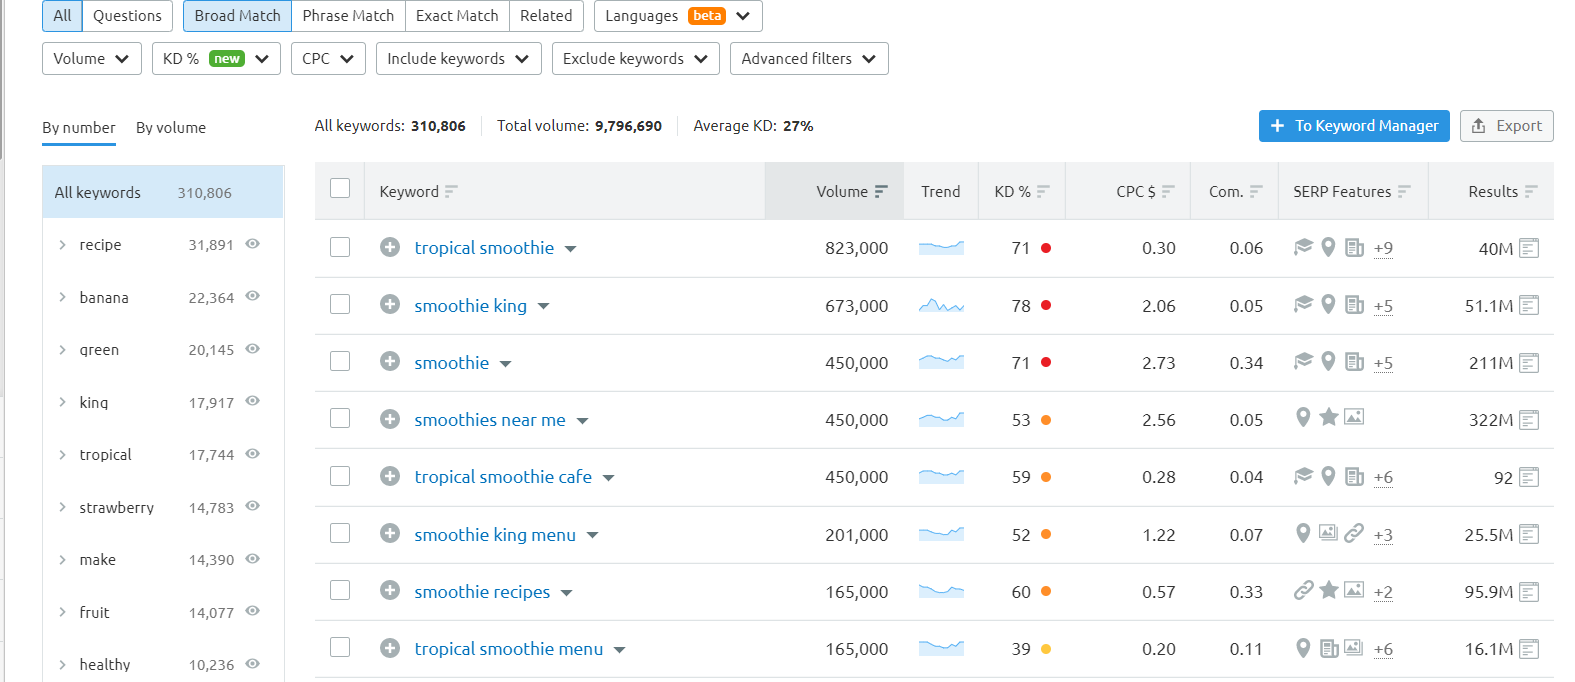This screenshot has width=1575, height=682.
Task: Expand the green keyword group
Action: click(x=62, y=350)
